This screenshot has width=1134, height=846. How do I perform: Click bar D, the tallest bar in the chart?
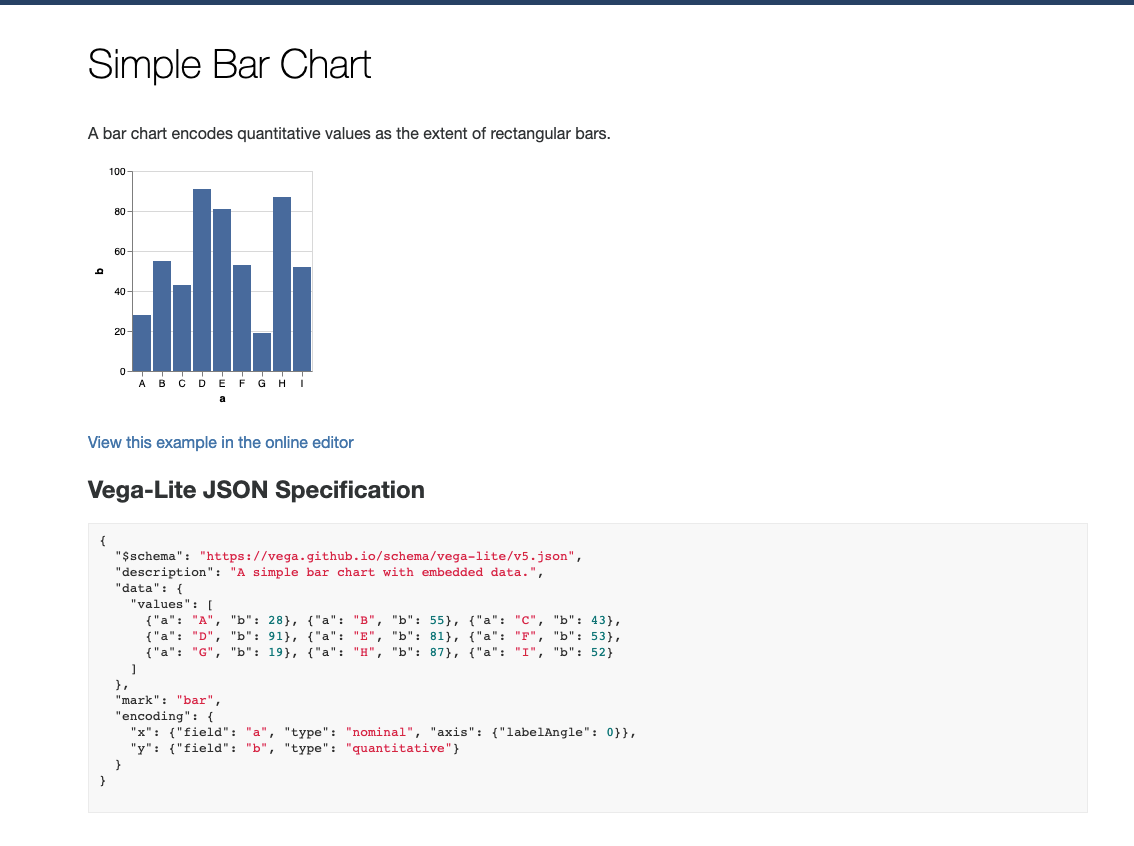(202, 280)
